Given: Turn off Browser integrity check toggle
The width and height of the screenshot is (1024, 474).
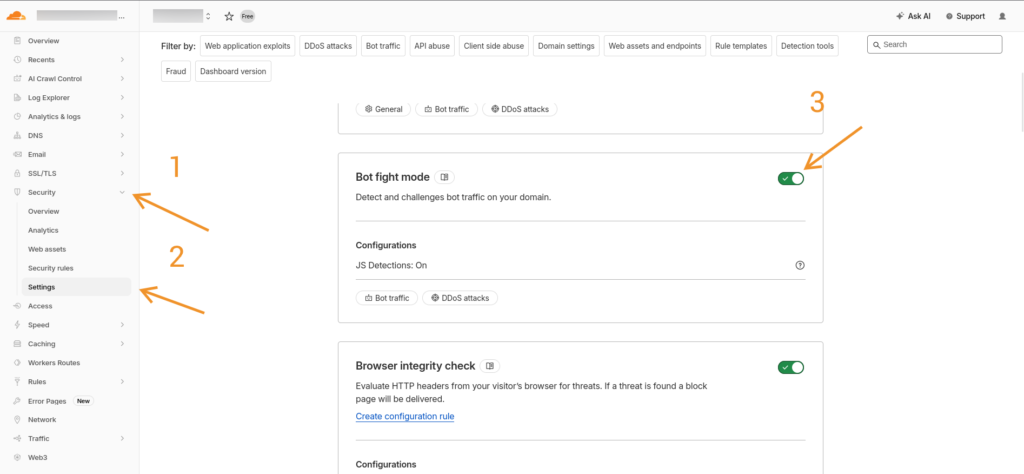Looking at the screenshot, I should tap(790, 367).
